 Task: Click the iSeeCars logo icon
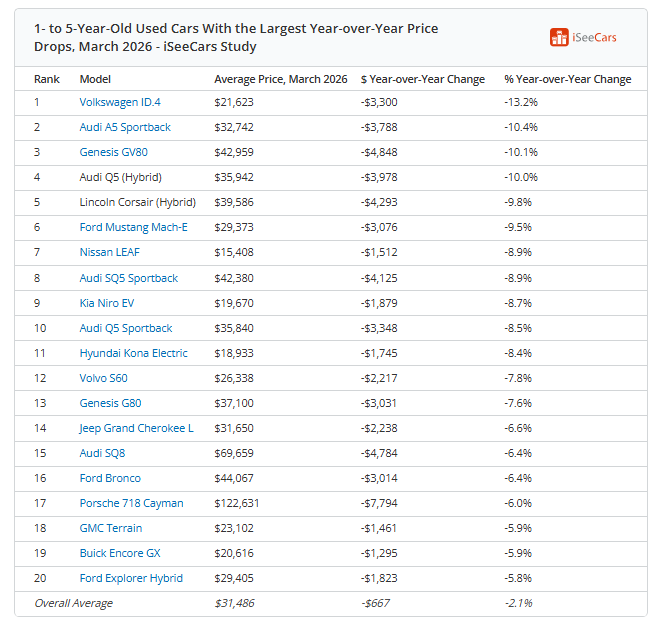click(x=559, y=37)
